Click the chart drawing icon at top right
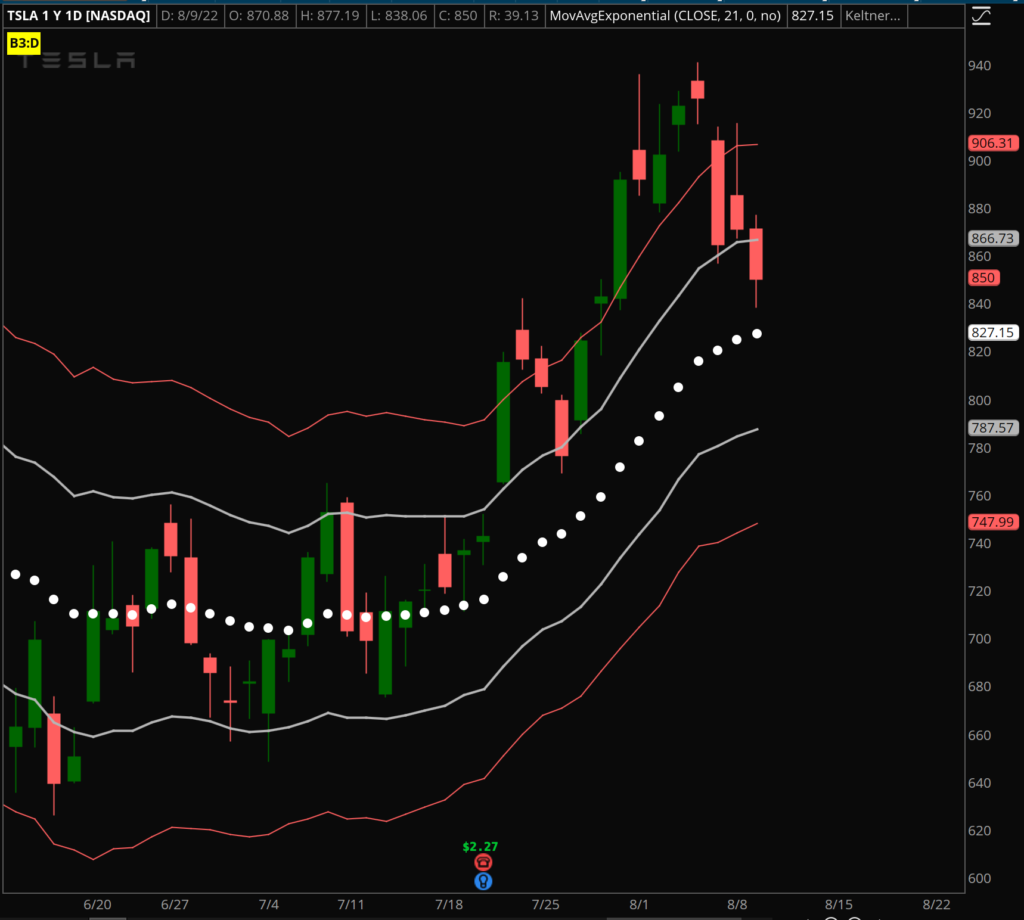The height and width of the screenshot is (920, 1024). point(981,16)
